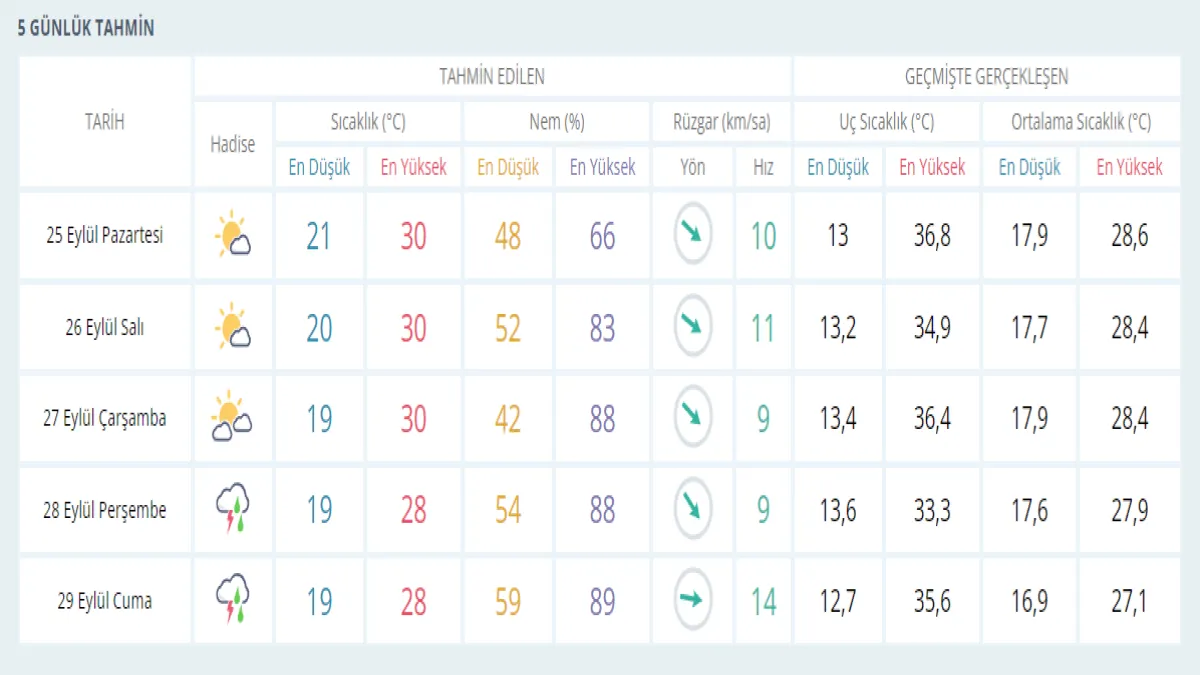
Task: Click the thunderstorm icon for 29 Eylül Cuma
Action: 232,601
